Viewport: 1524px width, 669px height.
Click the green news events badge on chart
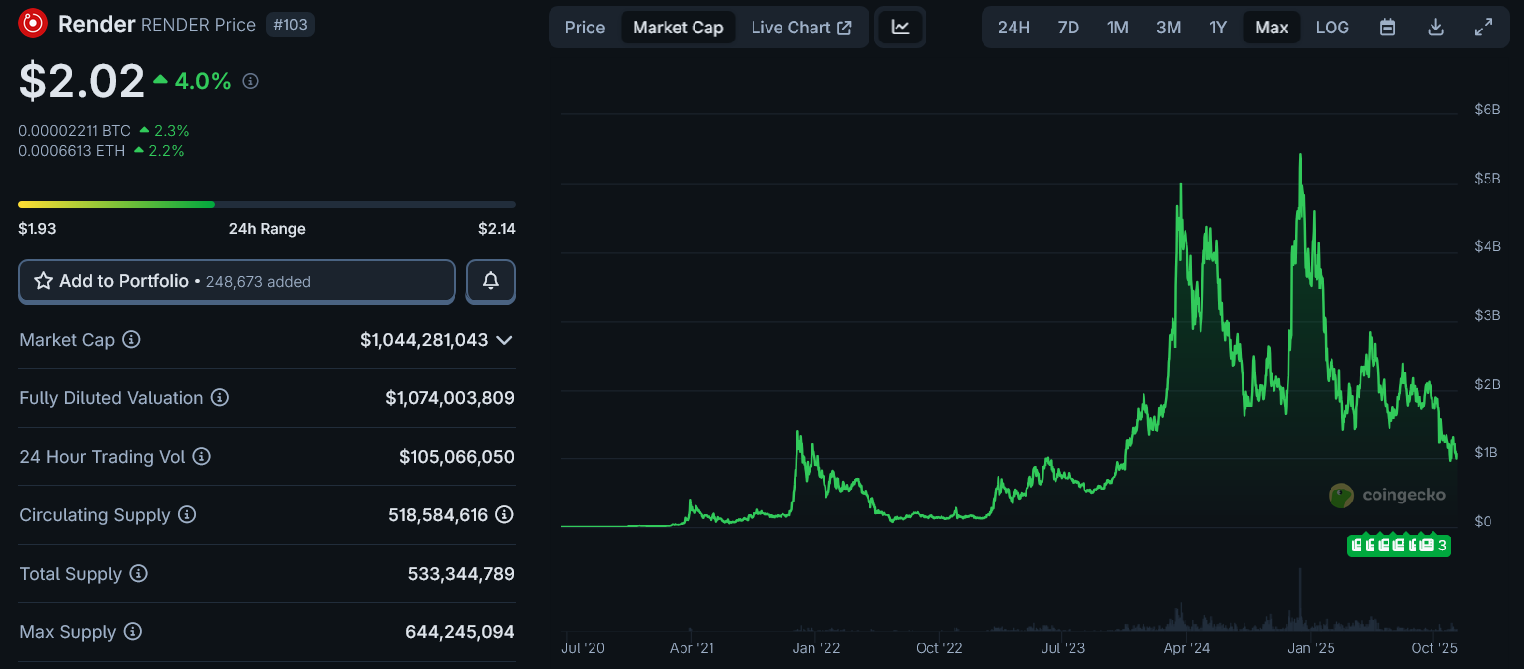[1398, 545]
